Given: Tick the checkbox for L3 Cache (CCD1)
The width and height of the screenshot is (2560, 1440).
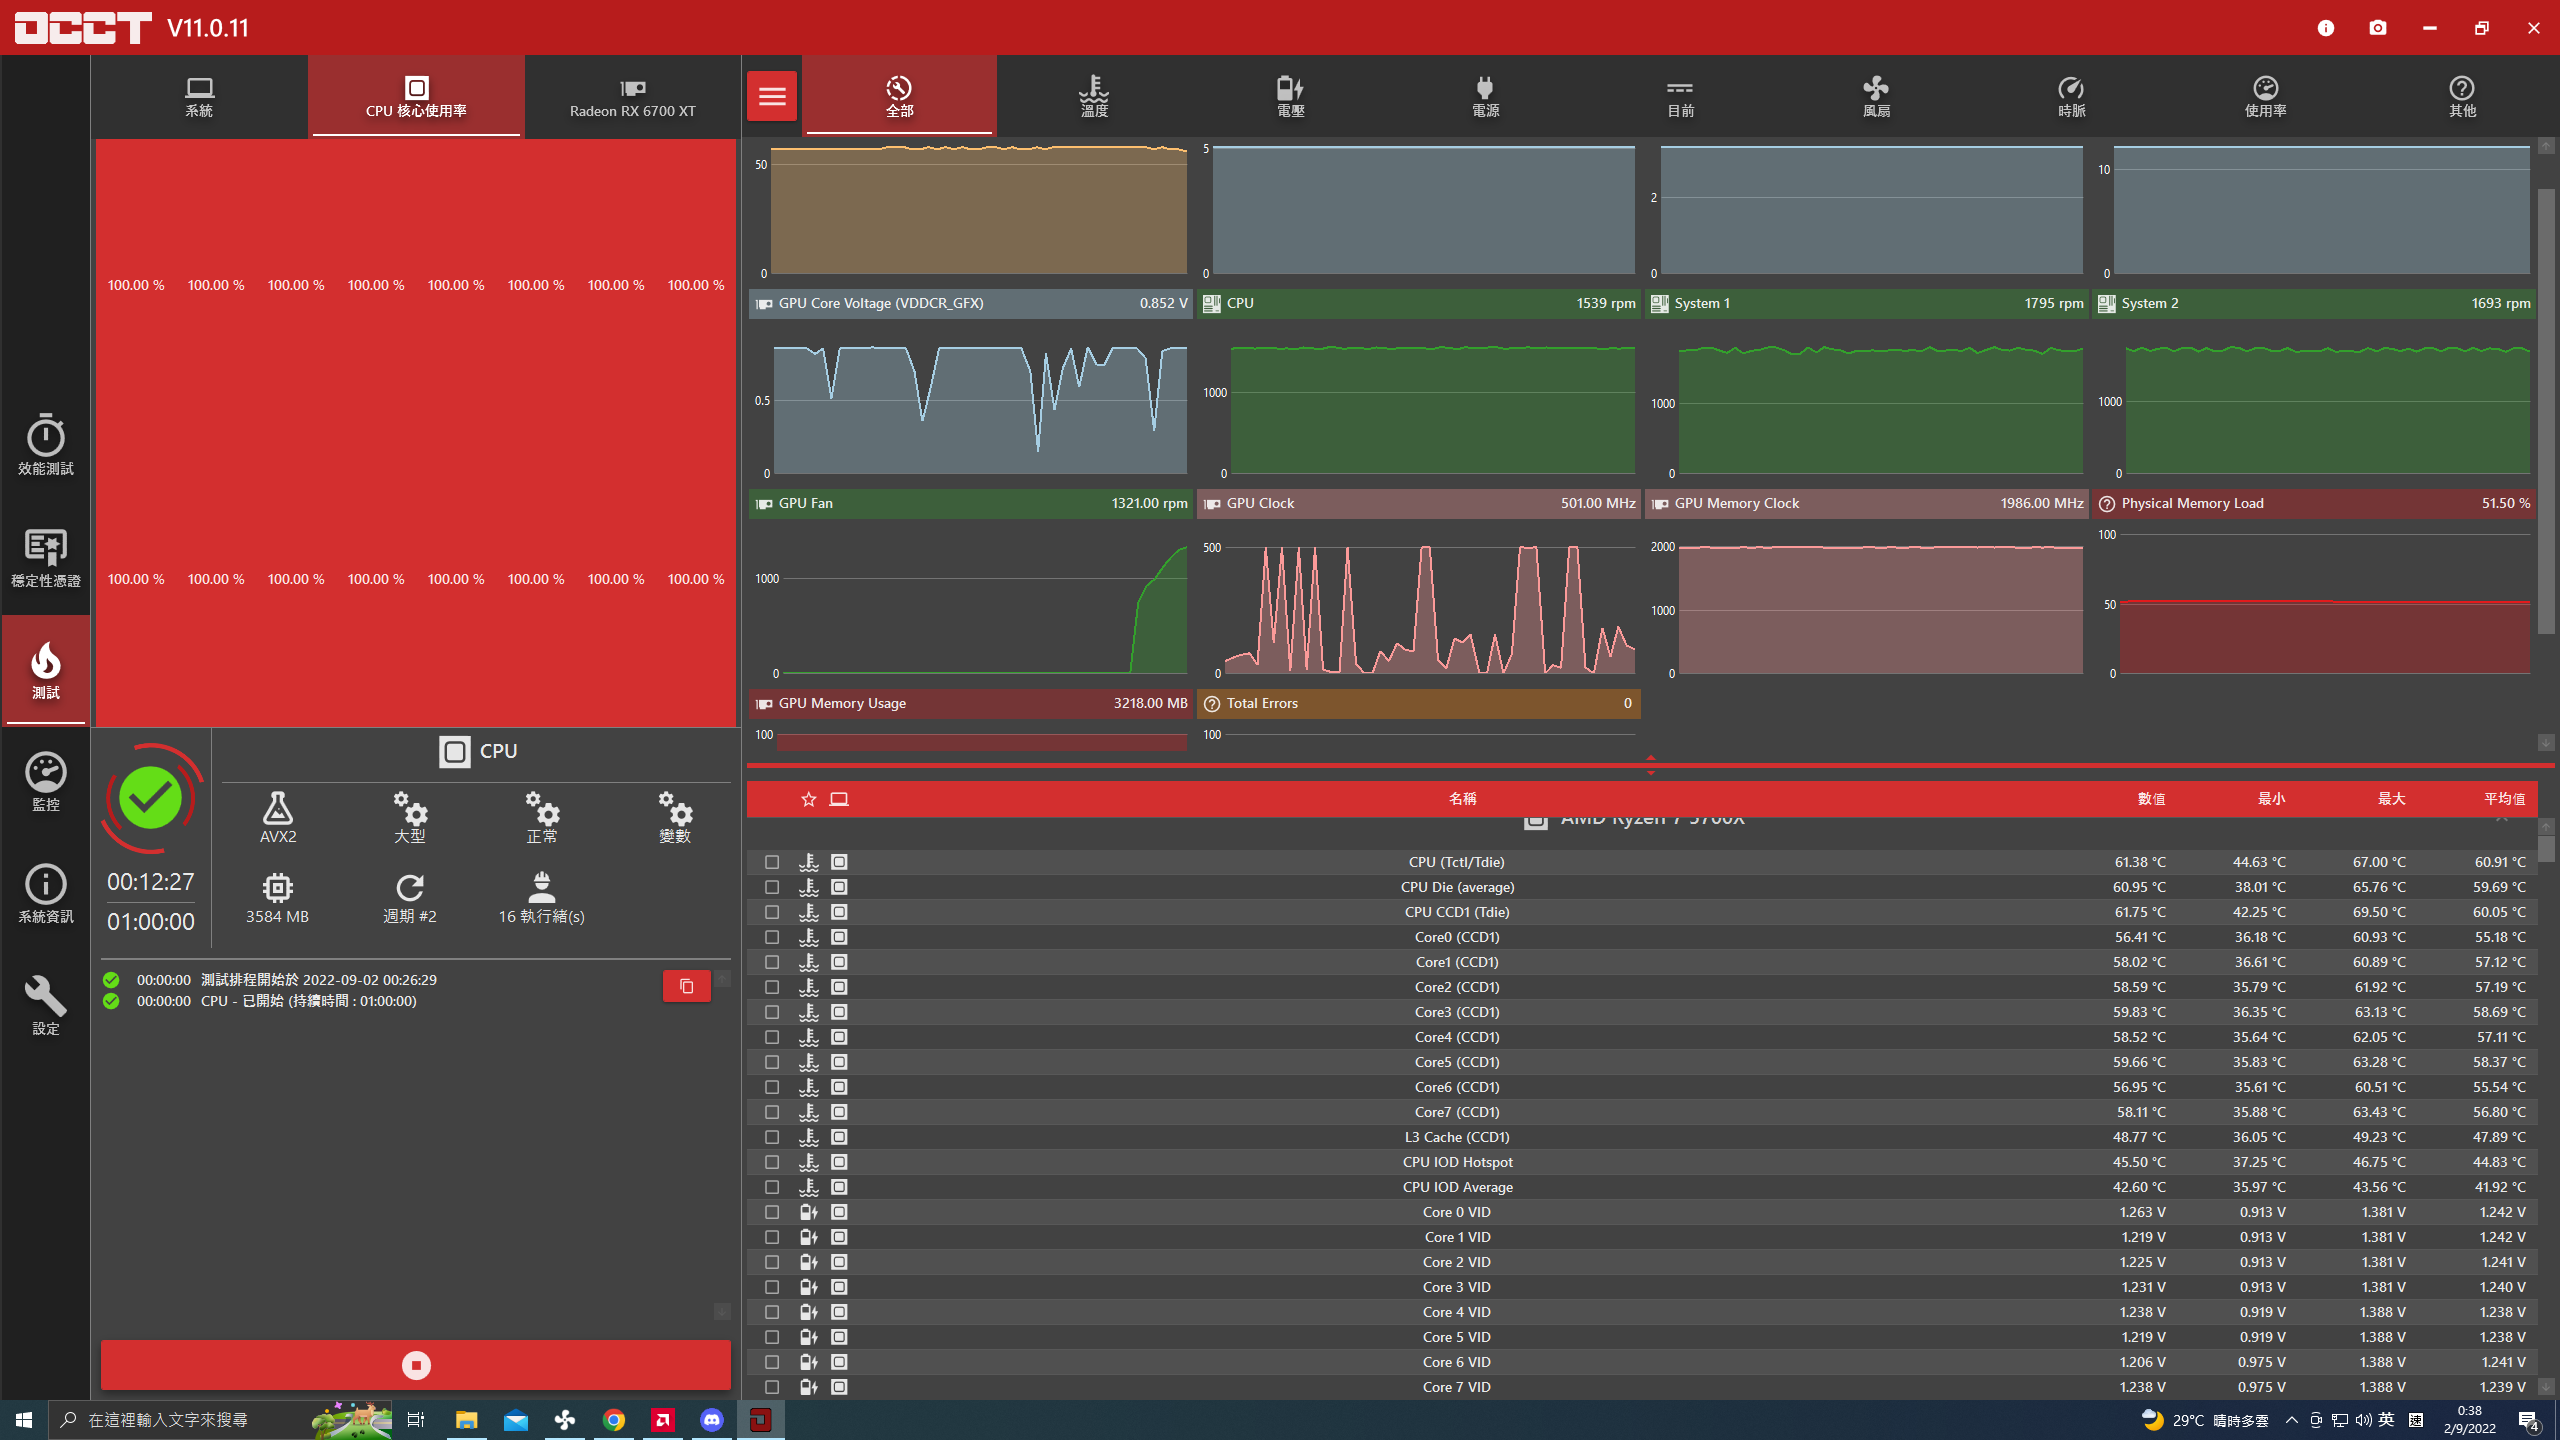Looking at the screenshot, I should (772, 1137).
